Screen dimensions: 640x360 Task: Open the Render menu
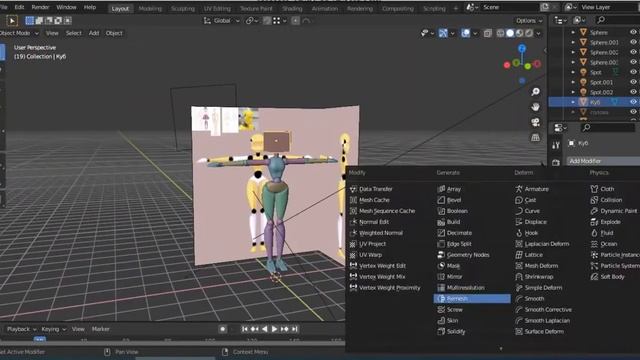click(x=40, y=7)
